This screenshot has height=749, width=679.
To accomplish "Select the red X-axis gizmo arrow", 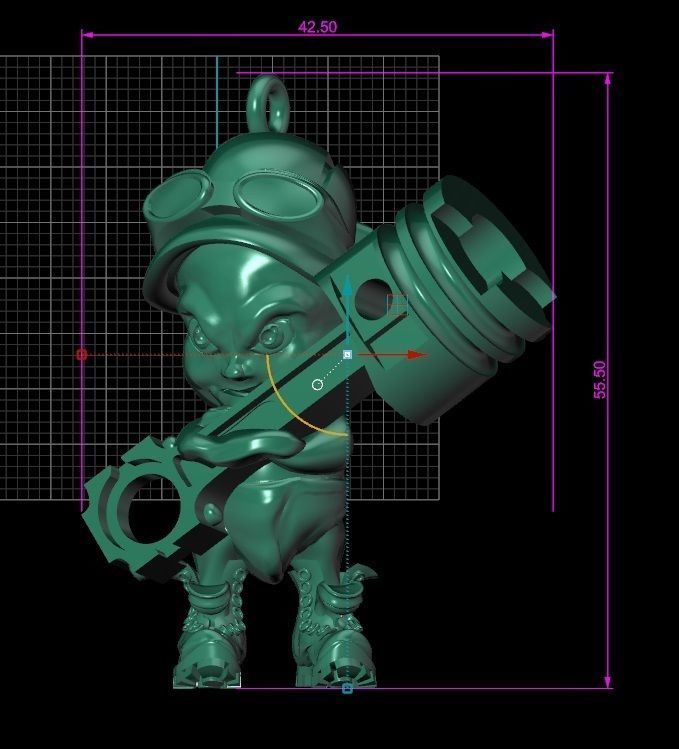I will [393, 354].
